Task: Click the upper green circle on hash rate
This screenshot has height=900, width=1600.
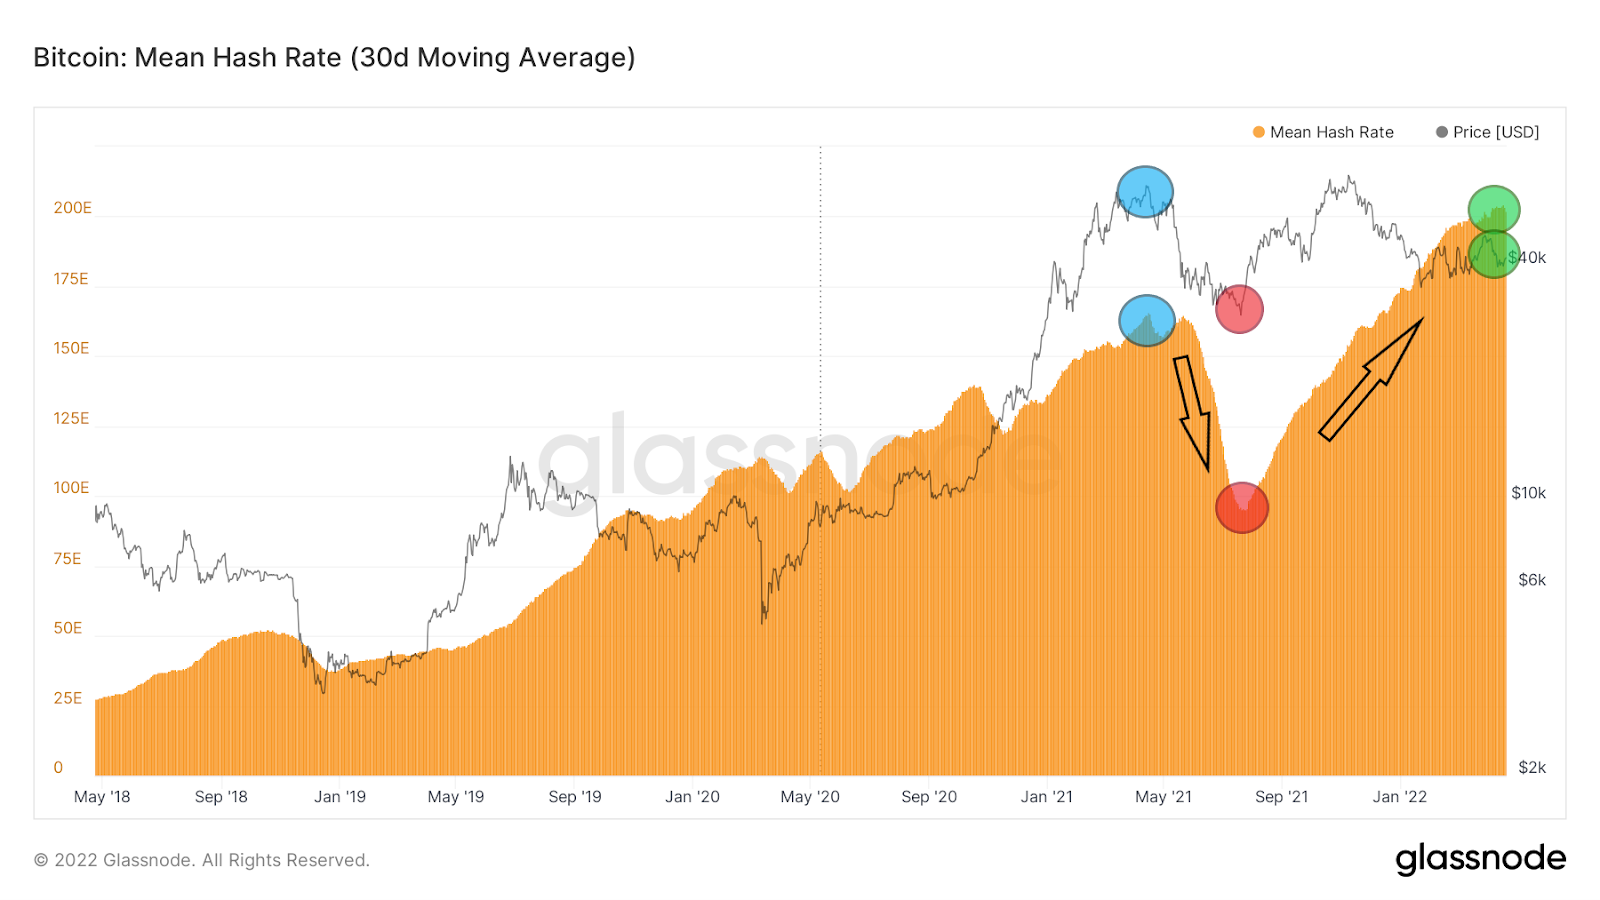Action: tap(1494, 210)
